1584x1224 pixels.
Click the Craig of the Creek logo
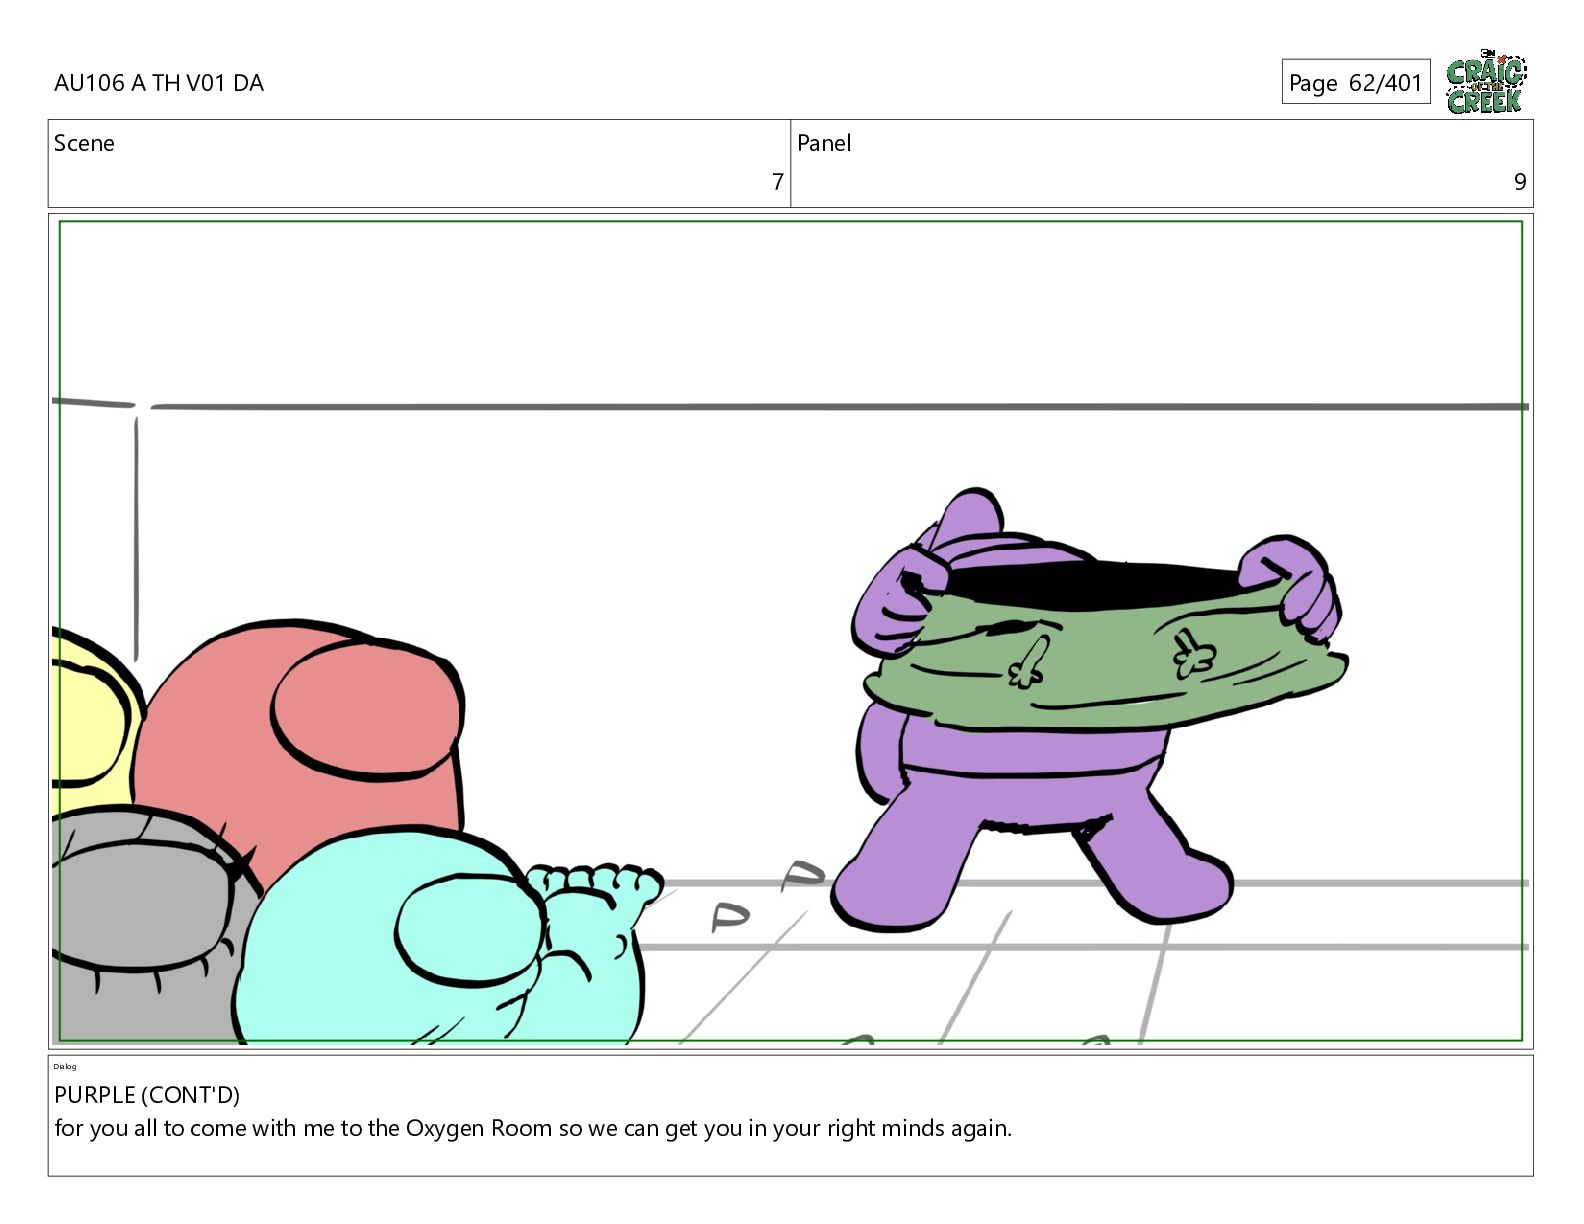[1486, 81]
